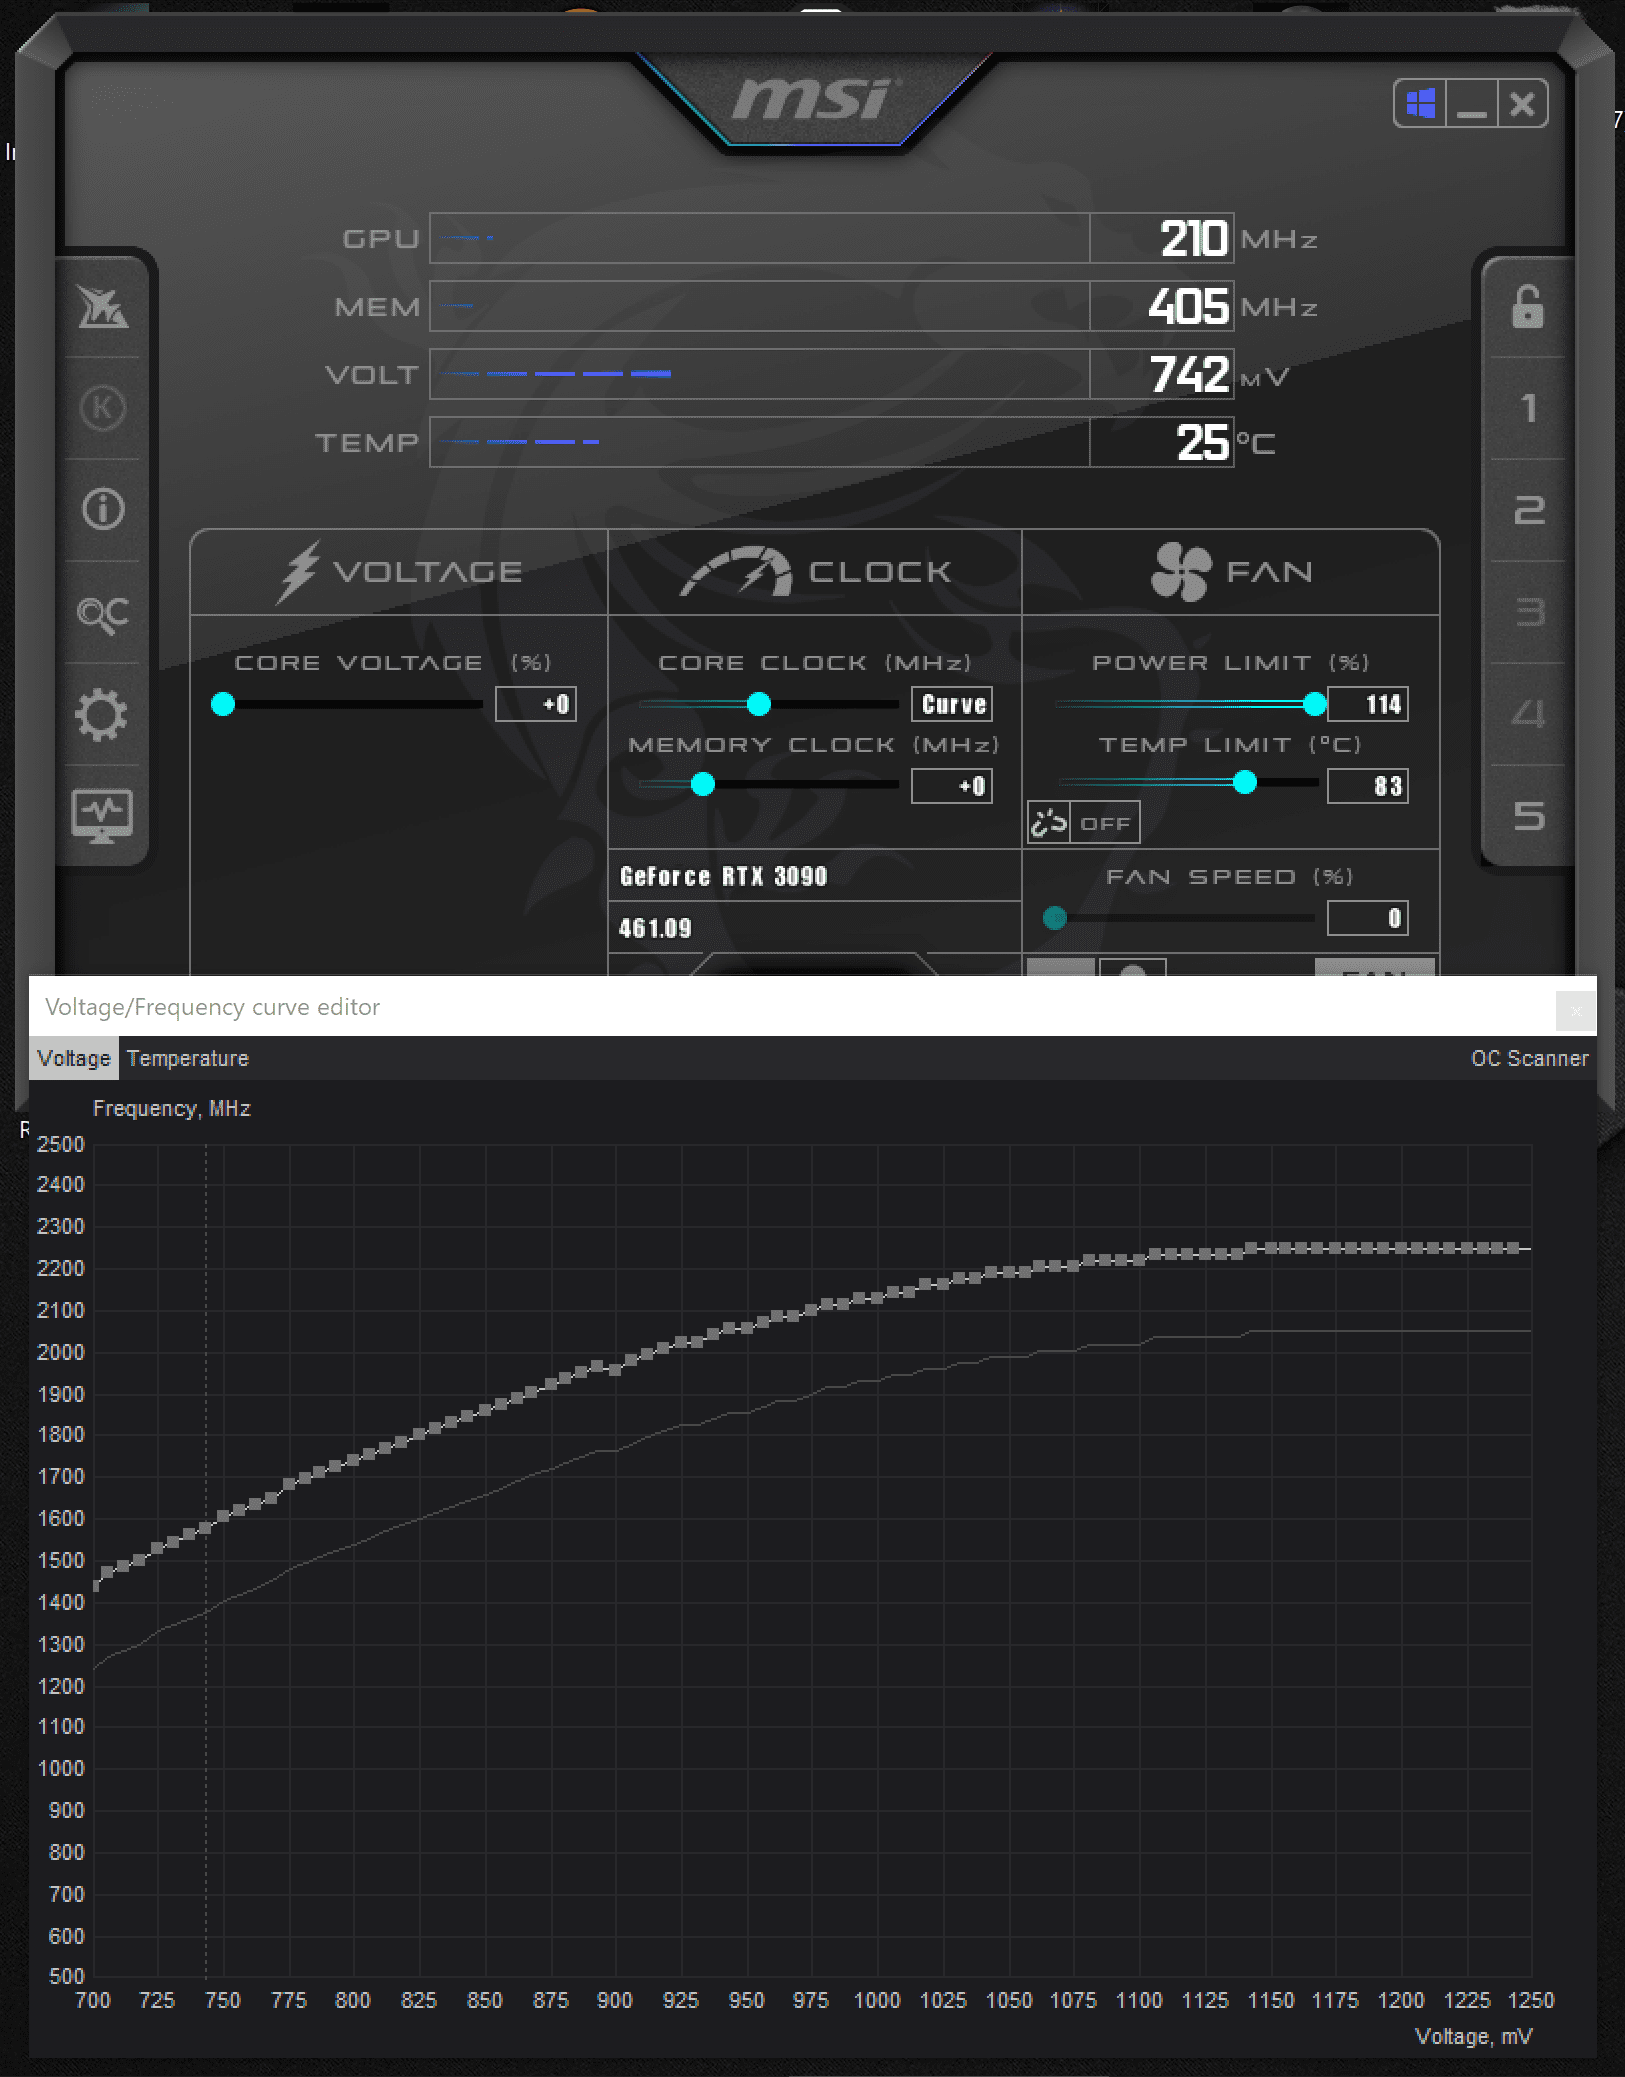Click the GeForce RTX 3090 card name

(x=724, y=876)
